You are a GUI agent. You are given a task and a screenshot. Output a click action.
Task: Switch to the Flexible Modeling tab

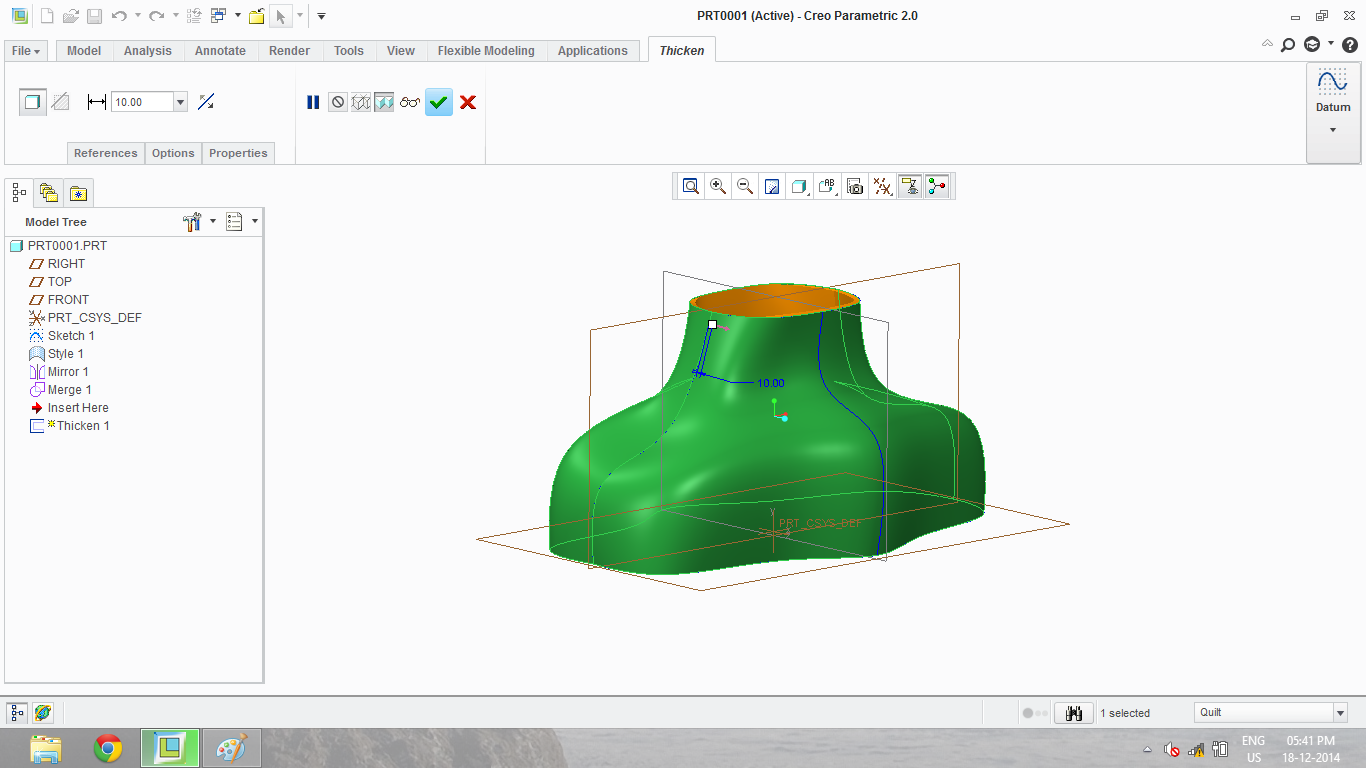(486, 51)
